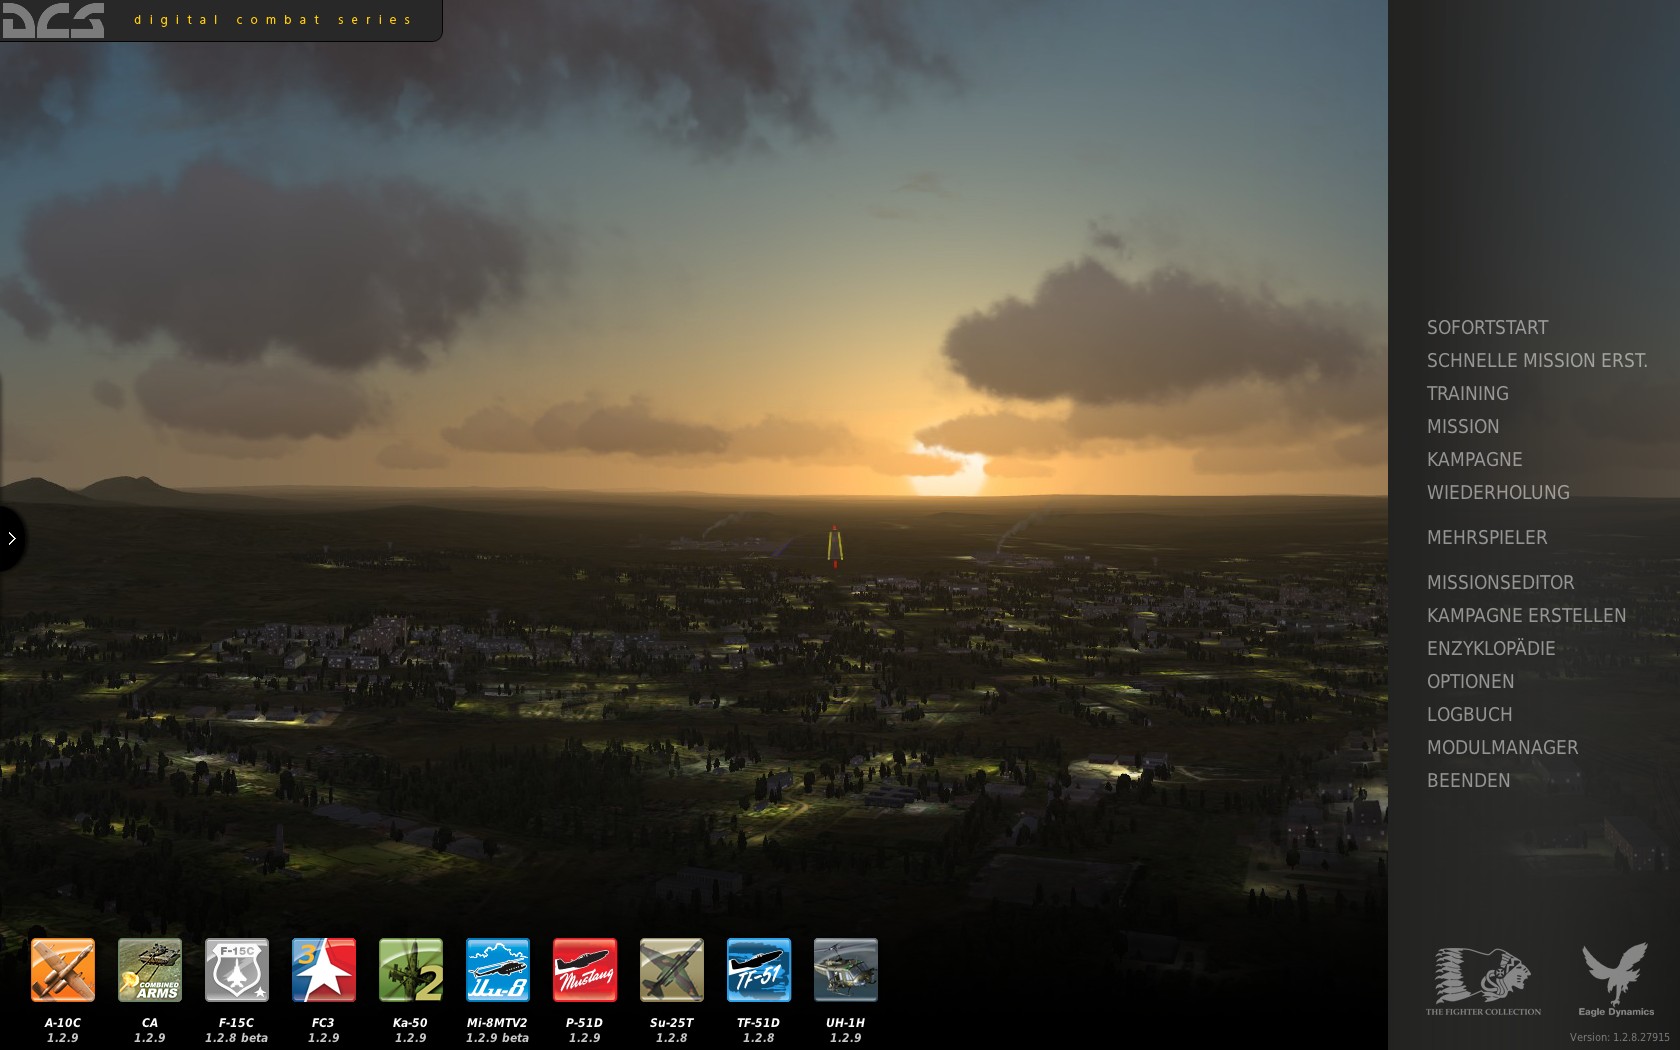The height and width of the screenshot is (1050, 1680).
Task: Launch the MISSIONSEDITOR
Action: click(1500, 583)
